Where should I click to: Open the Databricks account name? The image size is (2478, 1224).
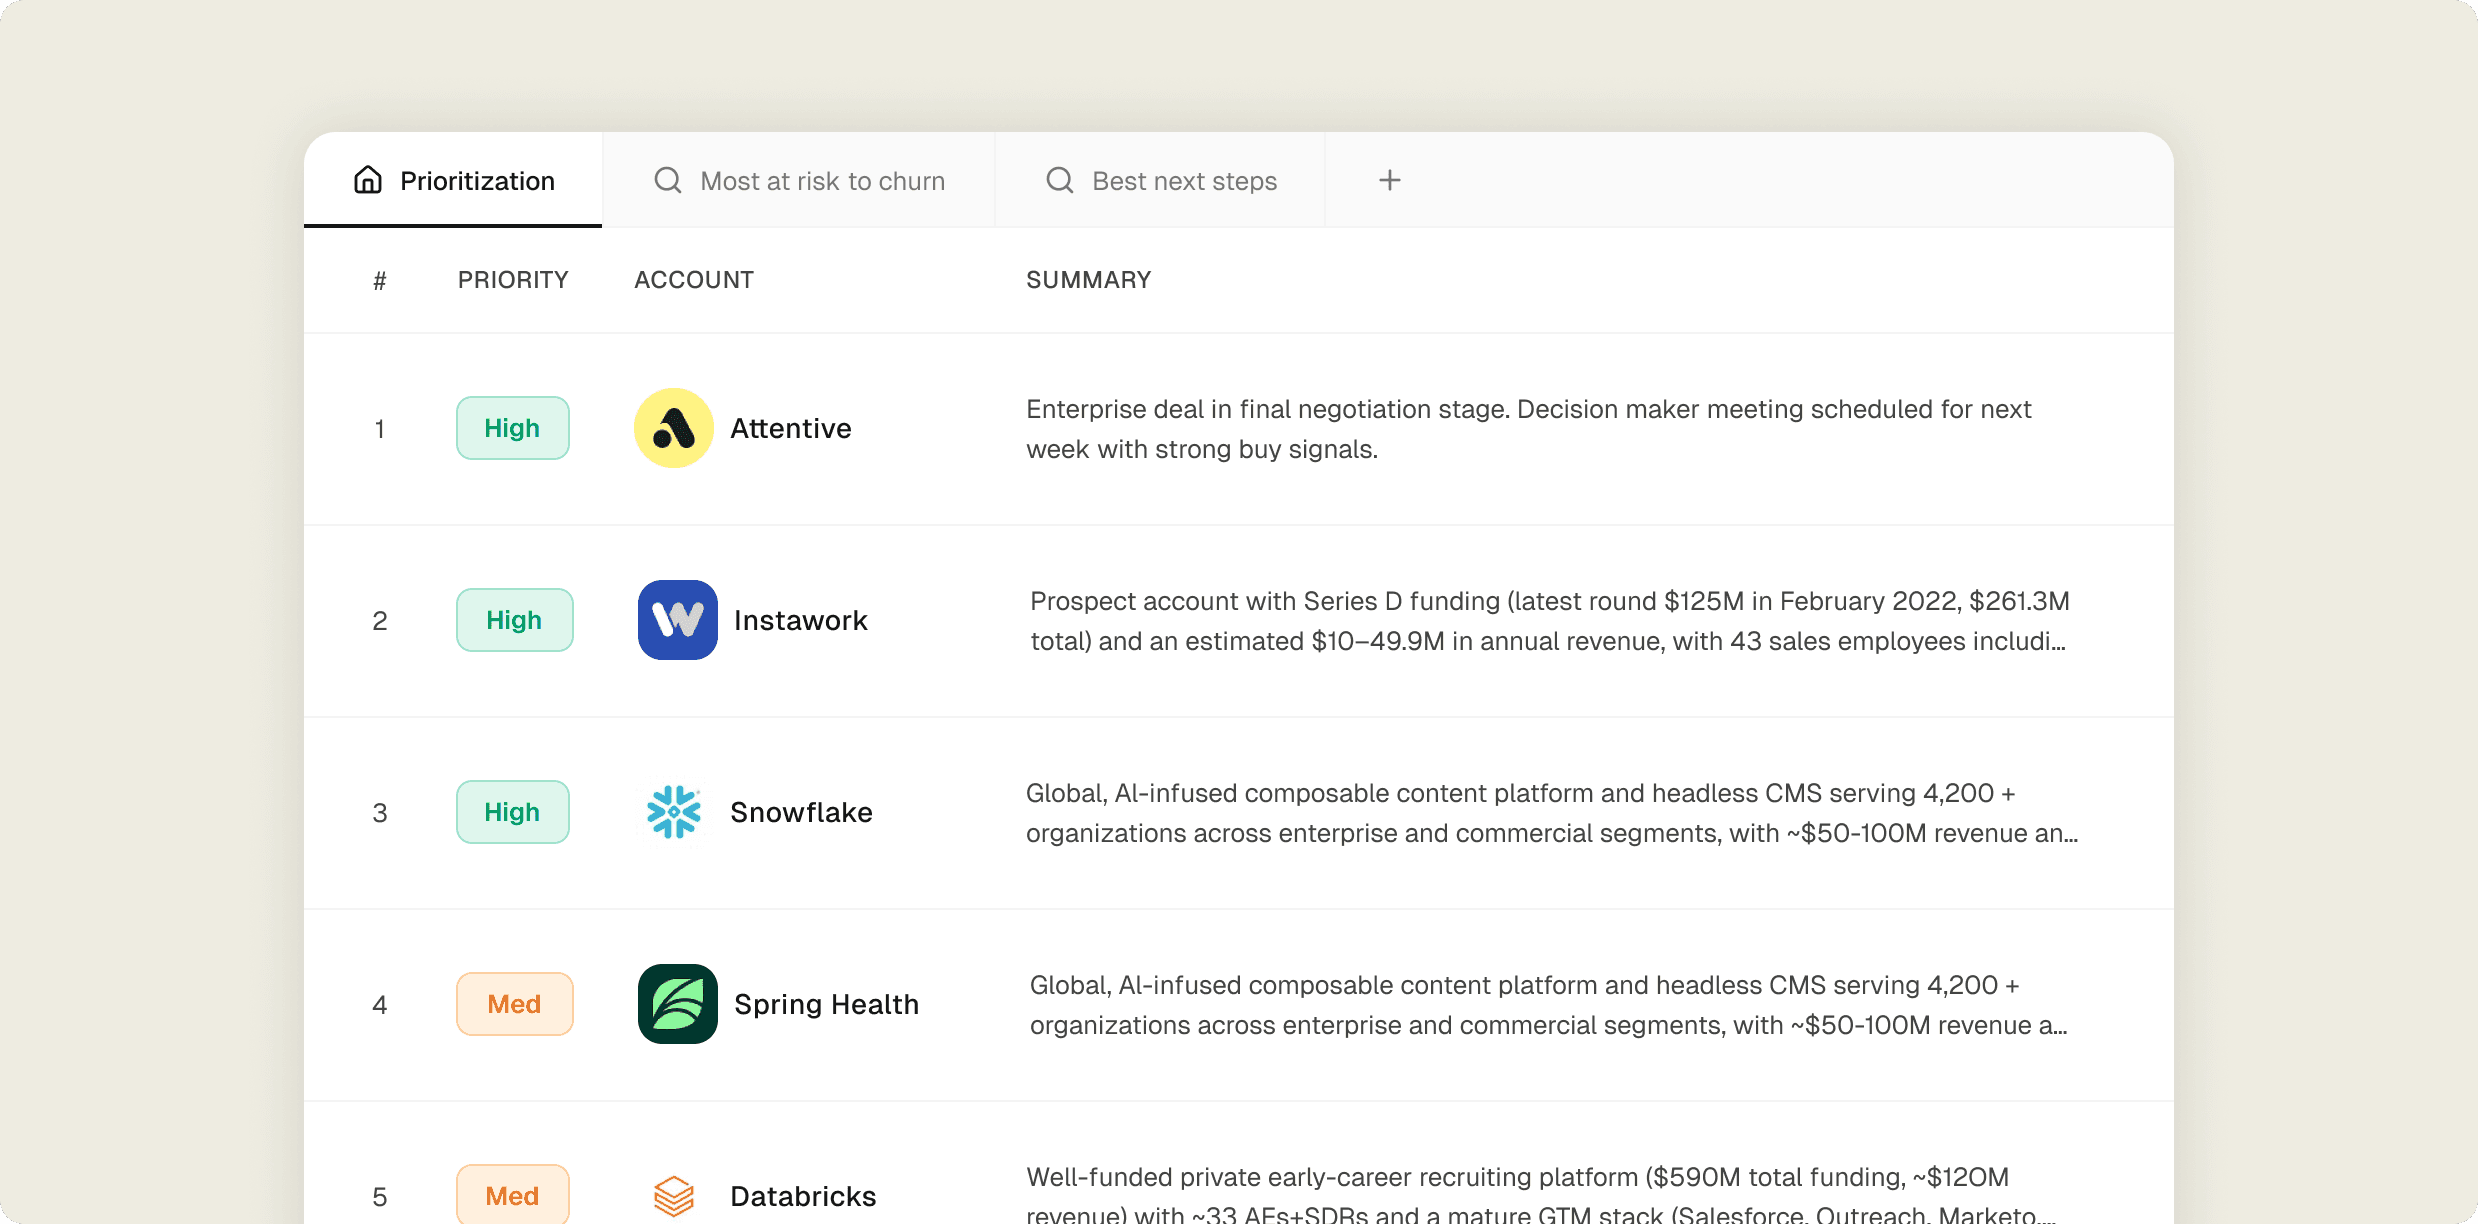[802, 1196]
